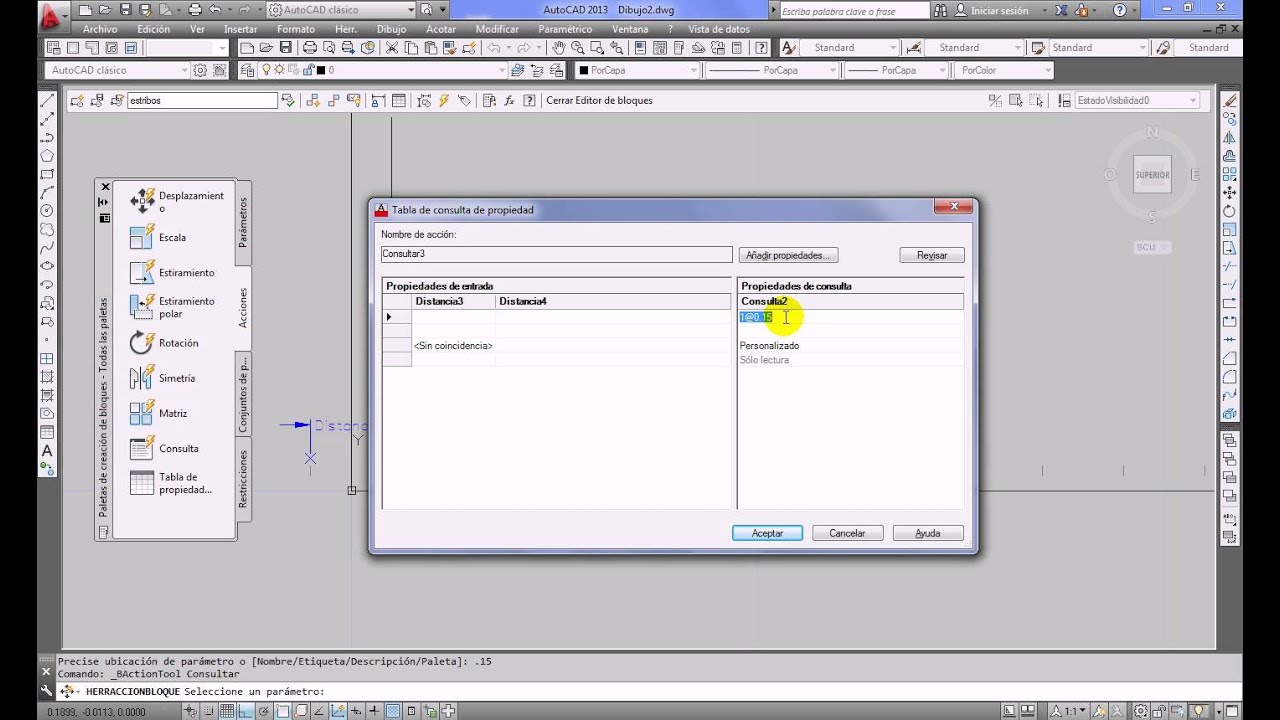Open the Edición menu
The image size is (1280, 720).
(154, 29)
